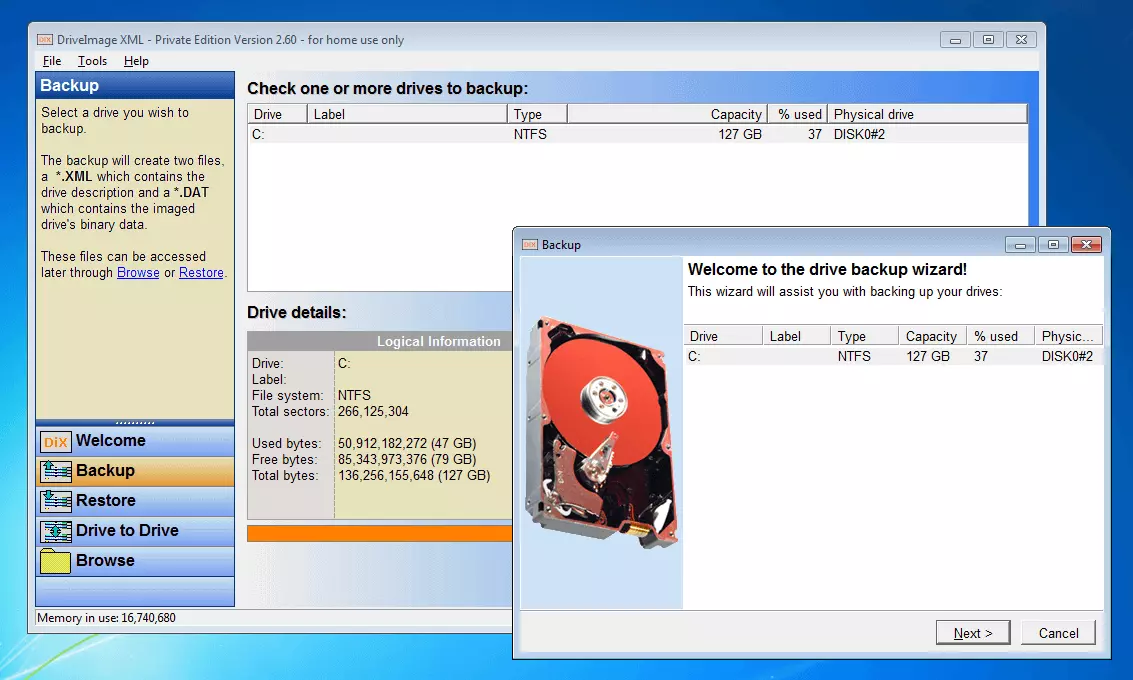Open the Help menu
The width and height of the screenshot is (1133, 680).
pyautogui.click(x=136, y=61)
